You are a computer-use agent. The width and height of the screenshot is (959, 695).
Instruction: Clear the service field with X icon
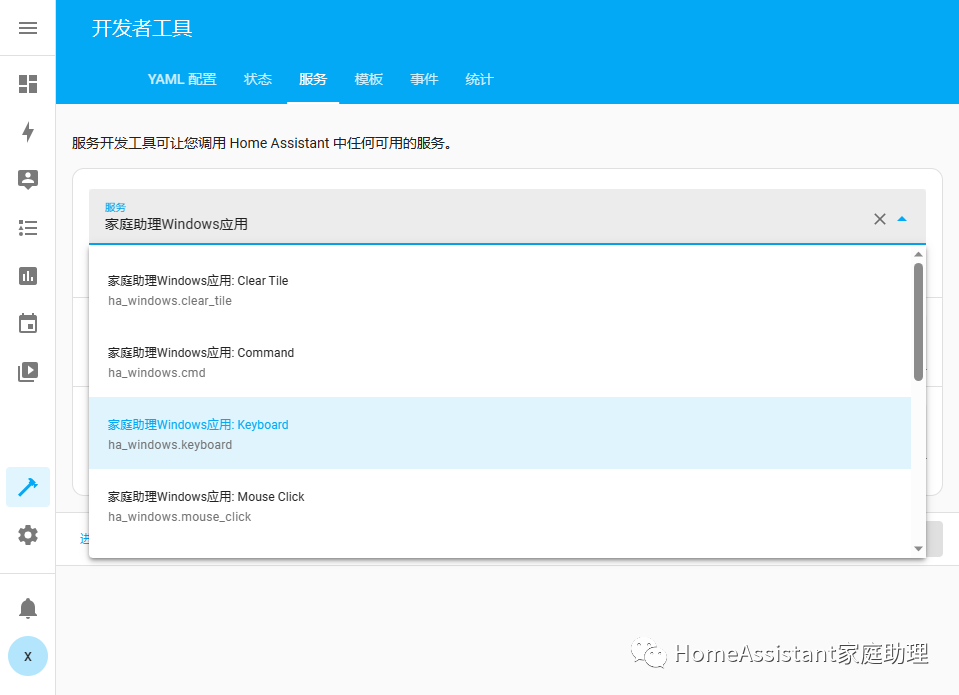(x=879, y=219)
